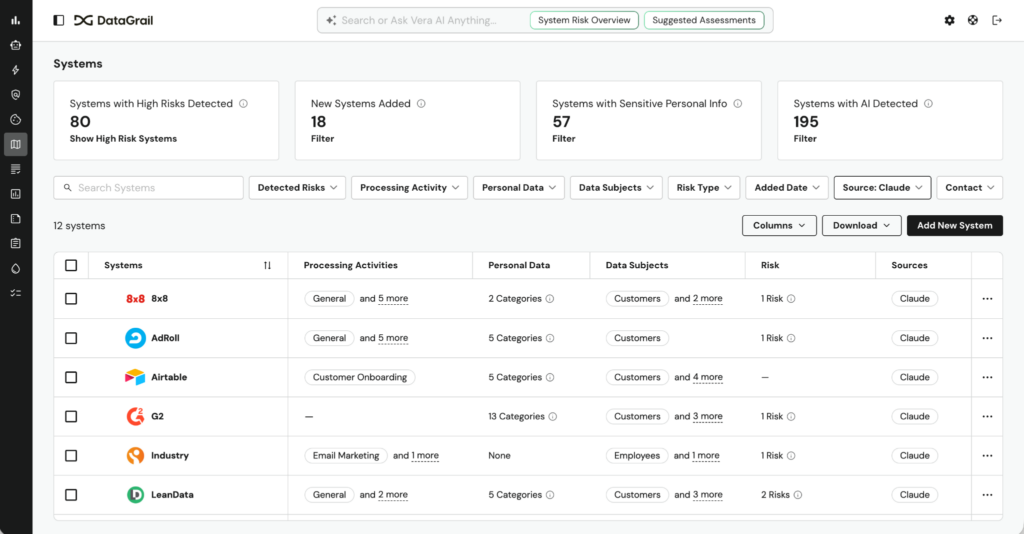Click the System Risk Overview suggestion chip
This screenshot has width=1024, height=534.
[584, 20]
